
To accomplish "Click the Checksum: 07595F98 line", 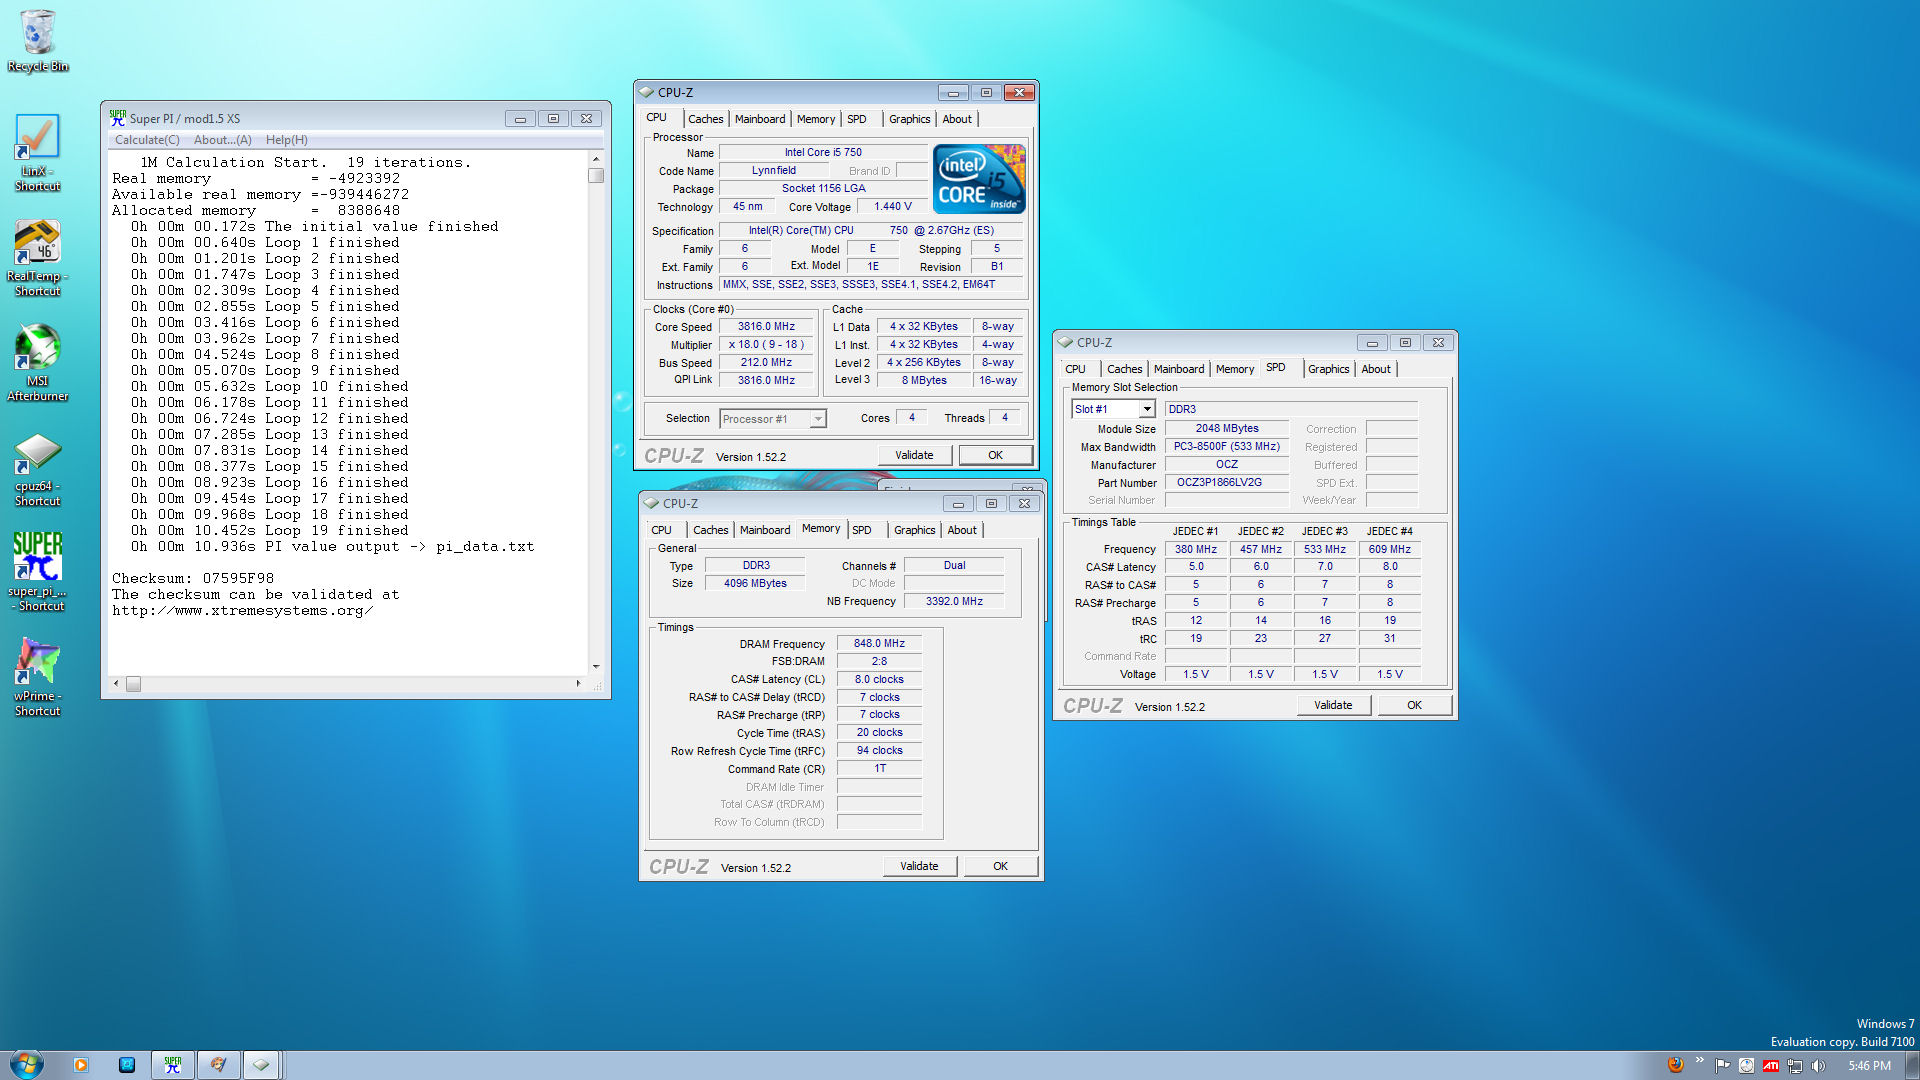I will pos(192,579).
